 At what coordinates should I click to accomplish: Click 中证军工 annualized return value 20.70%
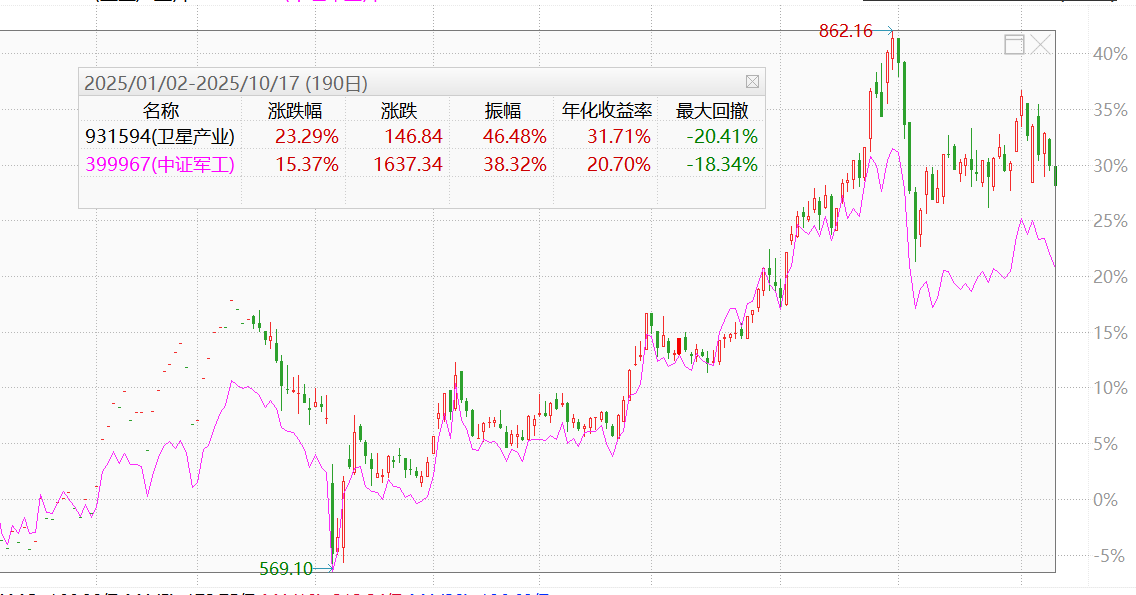(x=619, y=165)
